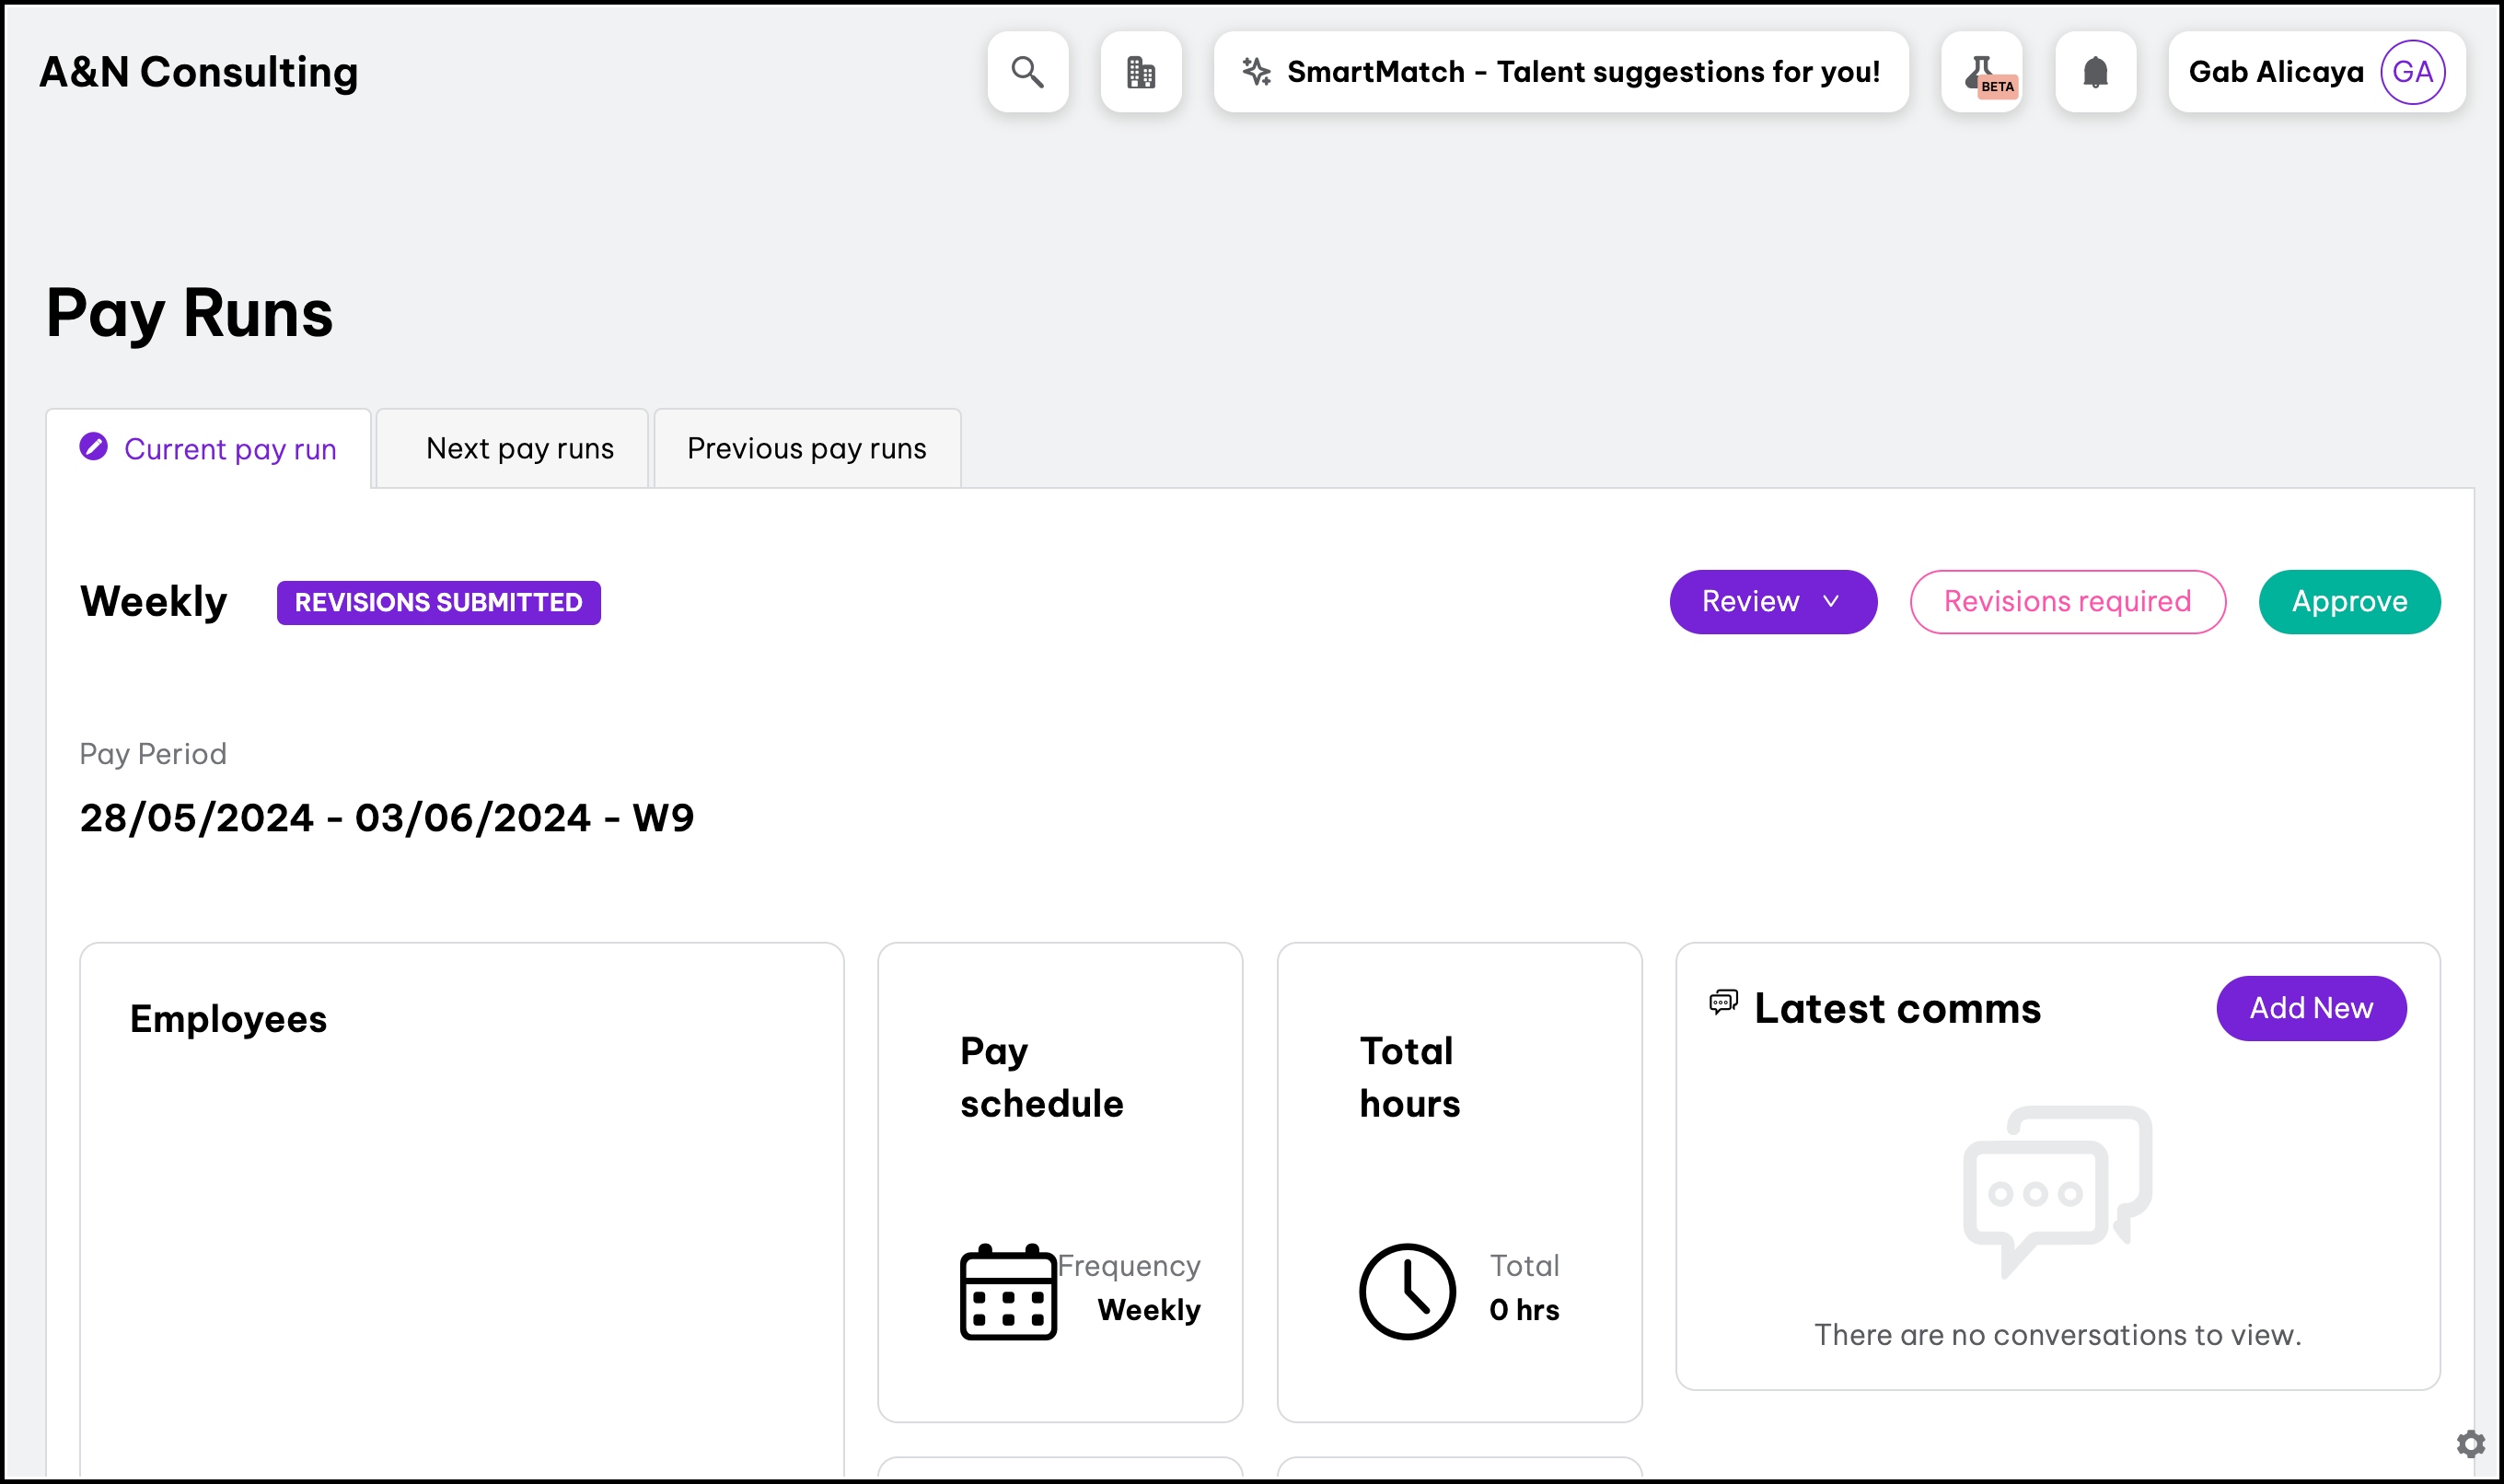Click the Revisions required button
The width and height of the screenshot is (2504, 1484).
[2066, 601]
